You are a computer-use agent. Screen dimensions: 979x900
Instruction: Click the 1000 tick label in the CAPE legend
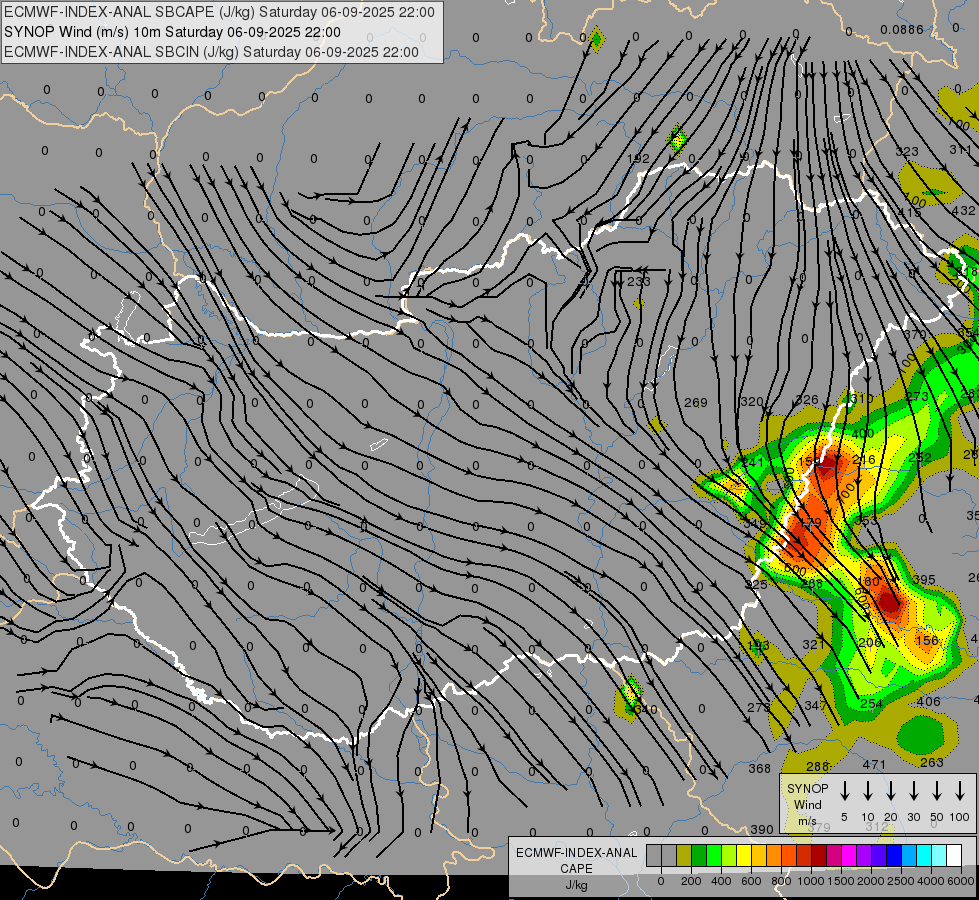[811, 881]
